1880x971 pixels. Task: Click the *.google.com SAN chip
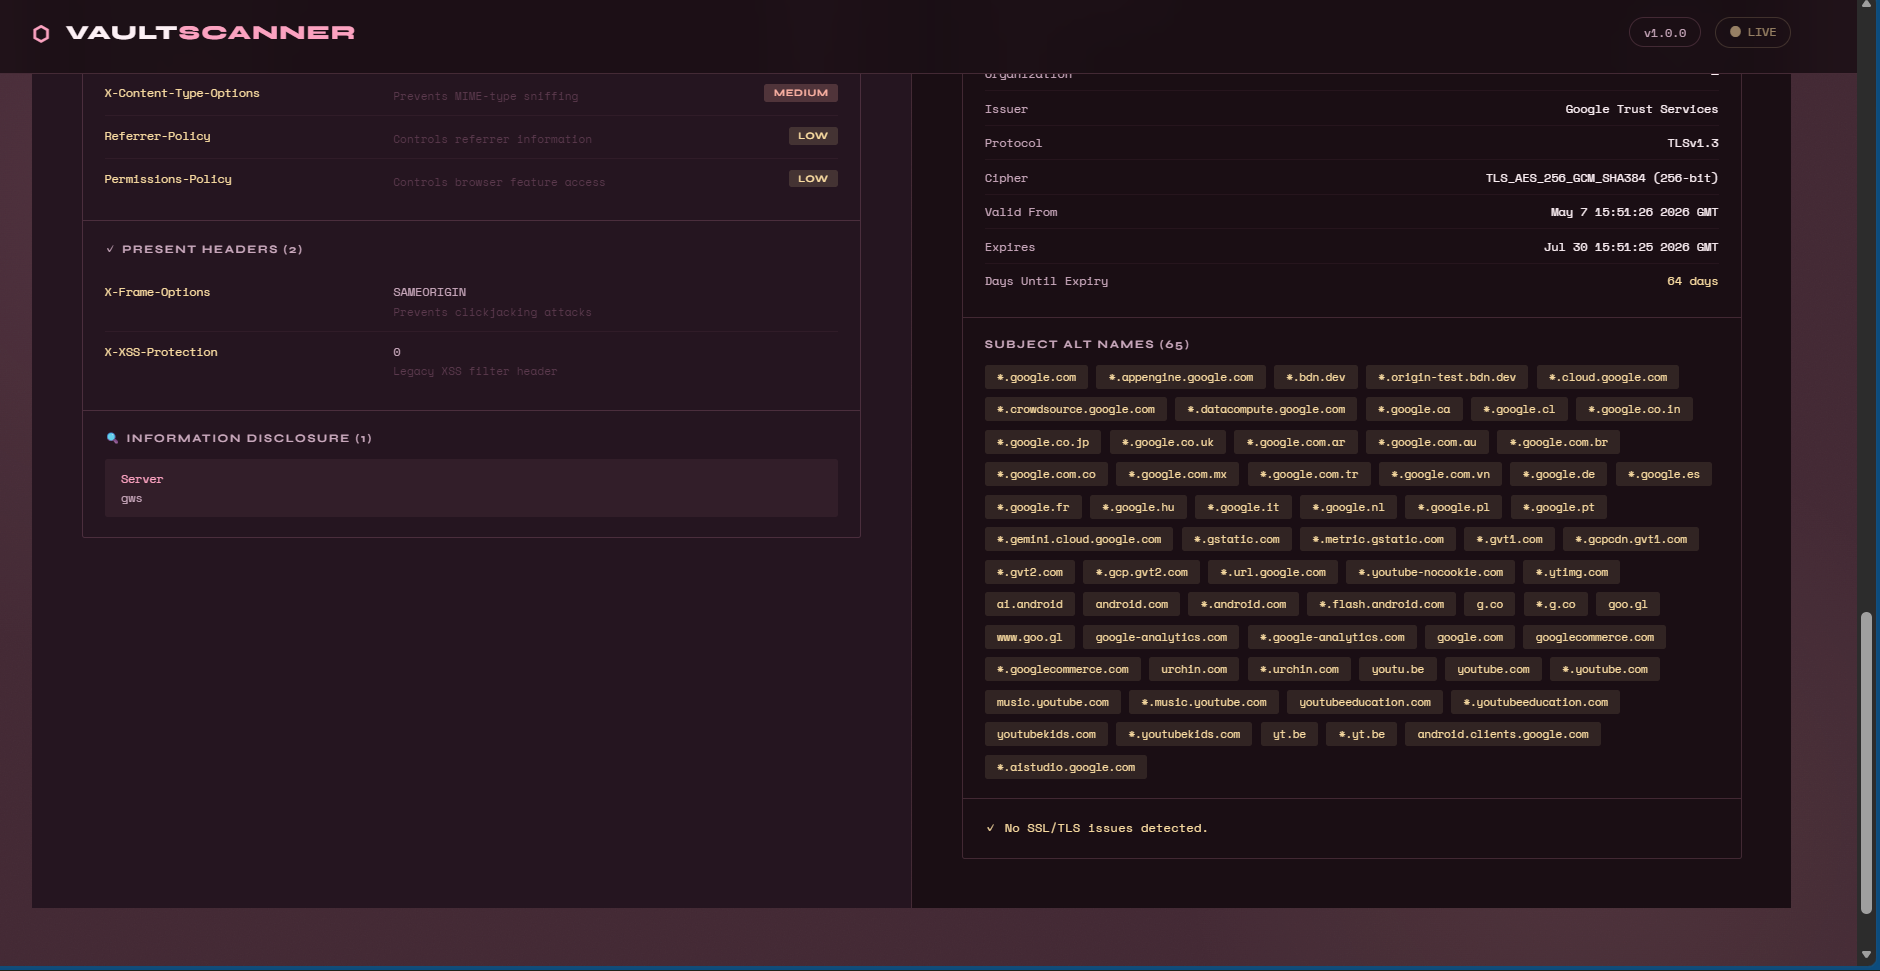pyautogui.click(x=1036, y=377)
